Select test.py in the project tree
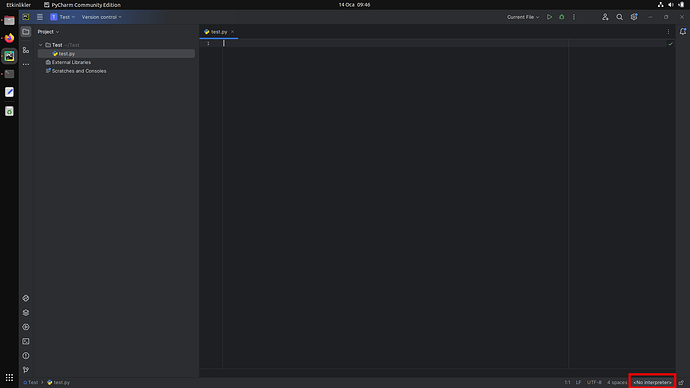Screen dimensions: 690x388 [x=116, y=54]
